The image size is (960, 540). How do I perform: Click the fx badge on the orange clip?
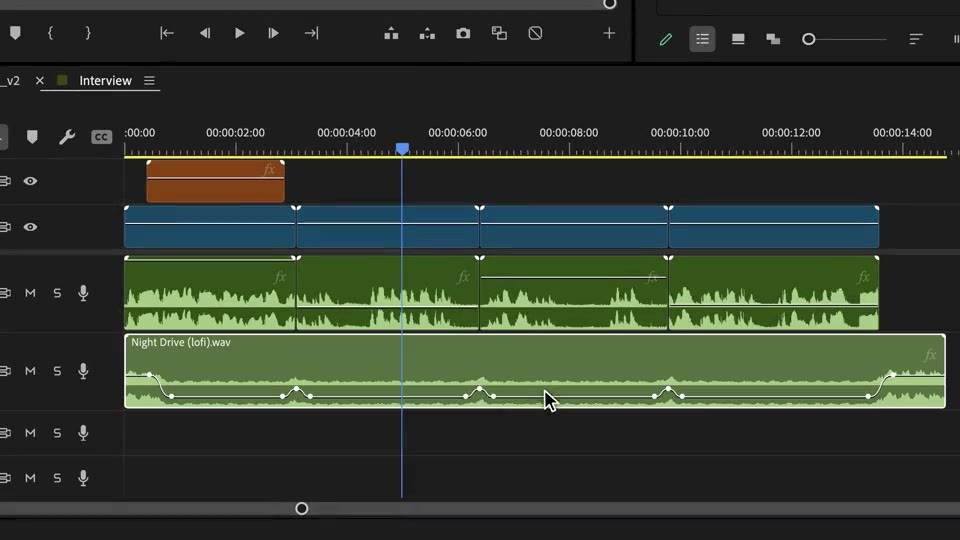tap(269, 170)
